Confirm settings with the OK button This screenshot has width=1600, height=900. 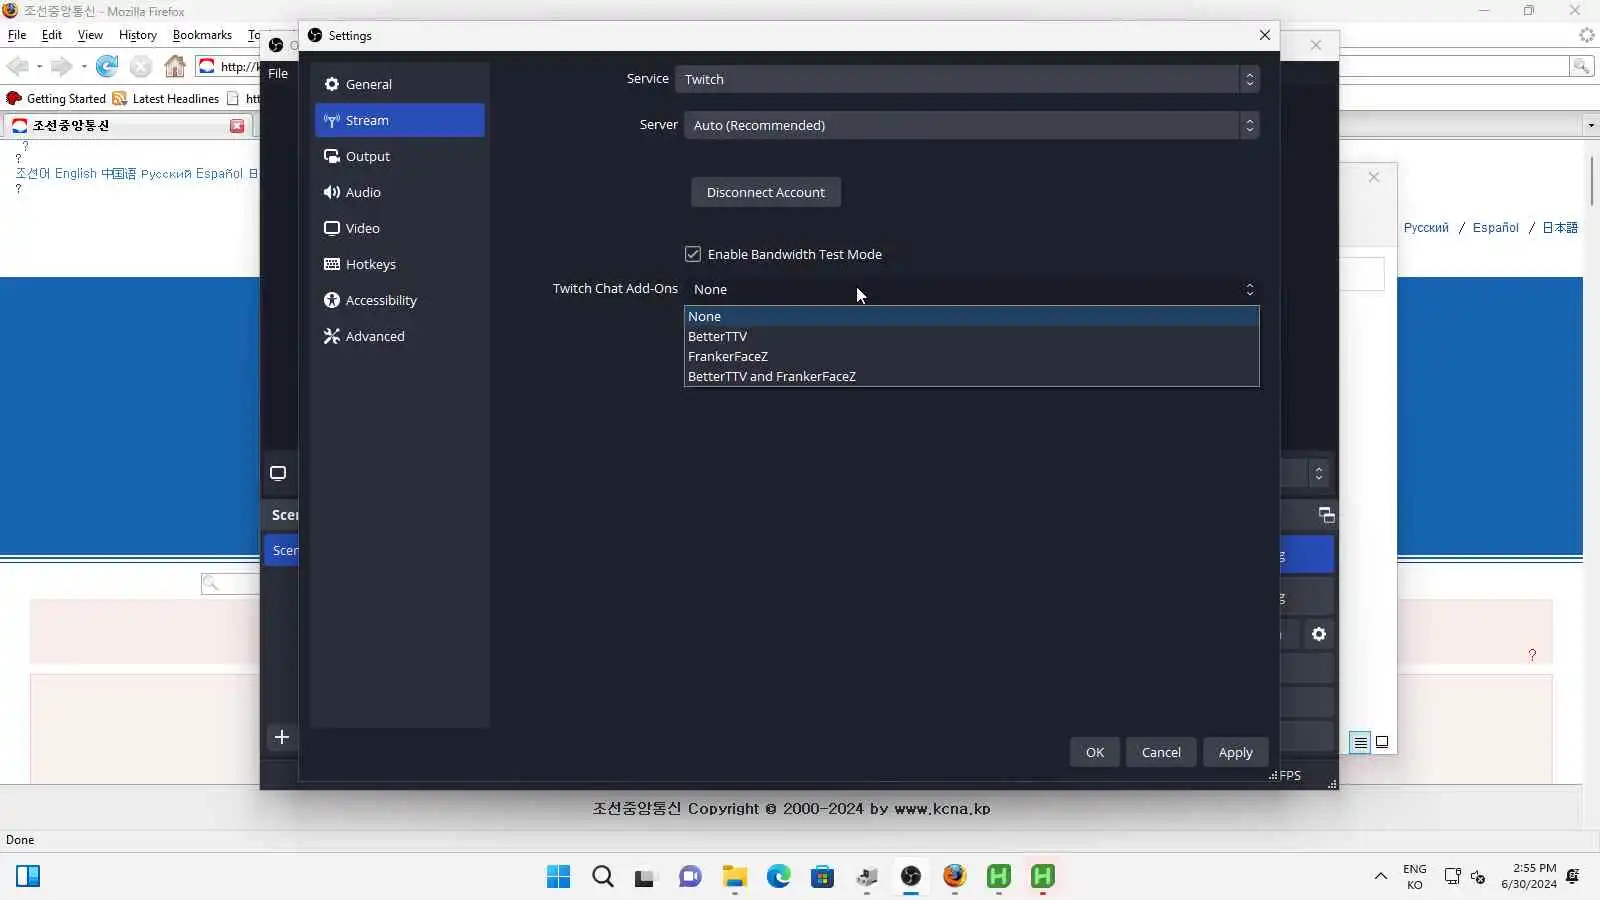point(1095,752)
